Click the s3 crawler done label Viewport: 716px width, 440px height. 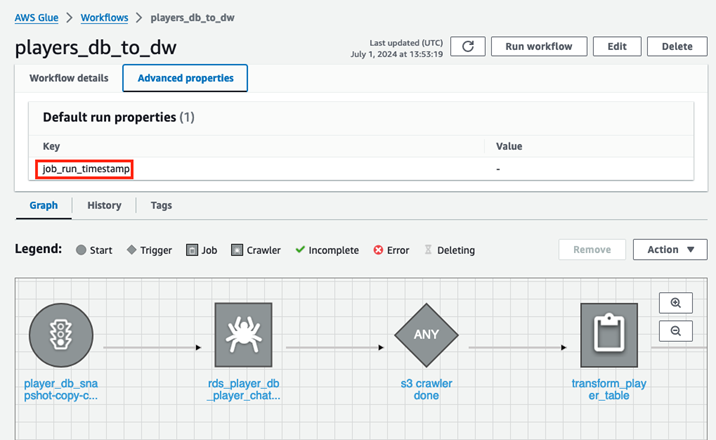pos(426,390)
